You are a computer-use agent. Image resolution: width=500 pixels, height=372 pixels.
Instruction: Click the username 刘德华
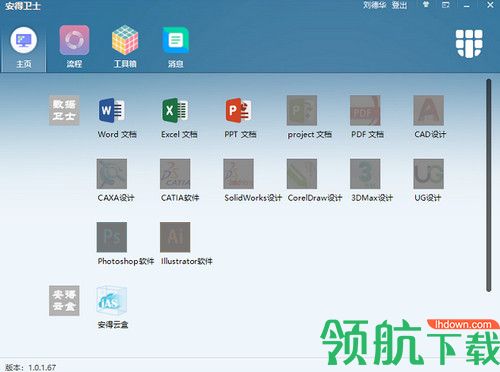click(375, 5)
